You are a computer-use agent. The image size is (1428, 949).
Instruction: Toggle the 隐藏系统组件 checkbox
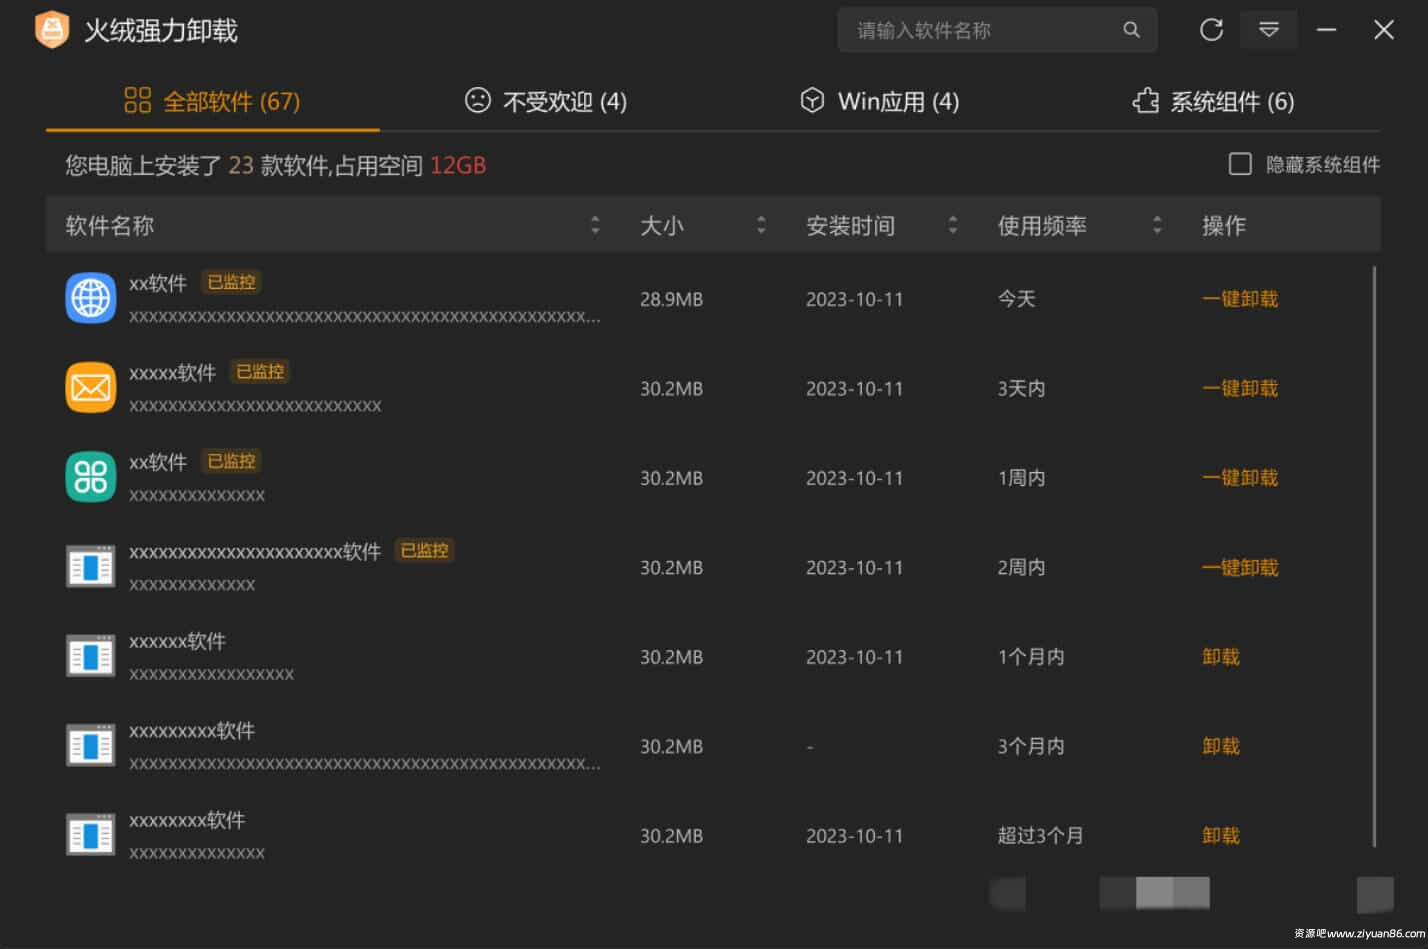1240,164
